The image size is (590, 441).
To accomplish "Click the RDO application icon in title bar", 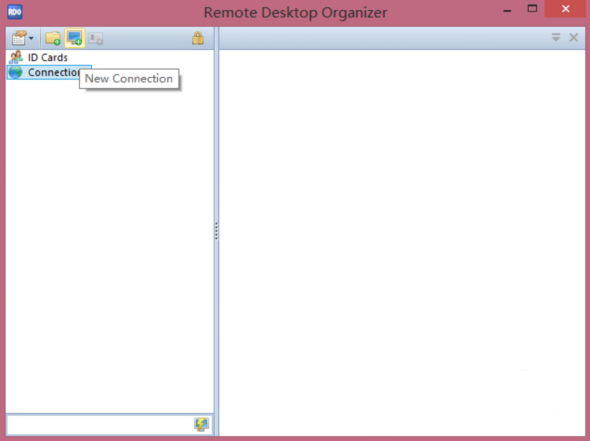I will pos(15,12).
